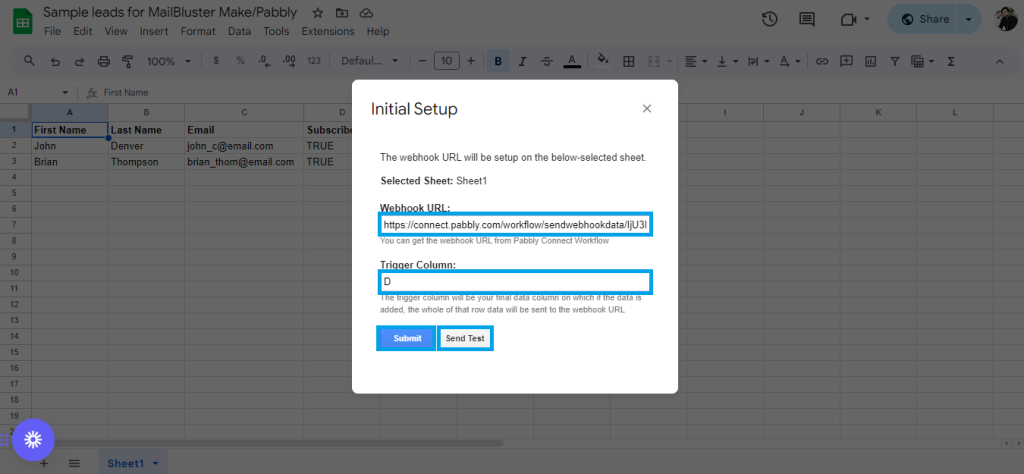Open the zoom 100% dropdown
This screenshot has height=474, width=1024.
point(168,61)
